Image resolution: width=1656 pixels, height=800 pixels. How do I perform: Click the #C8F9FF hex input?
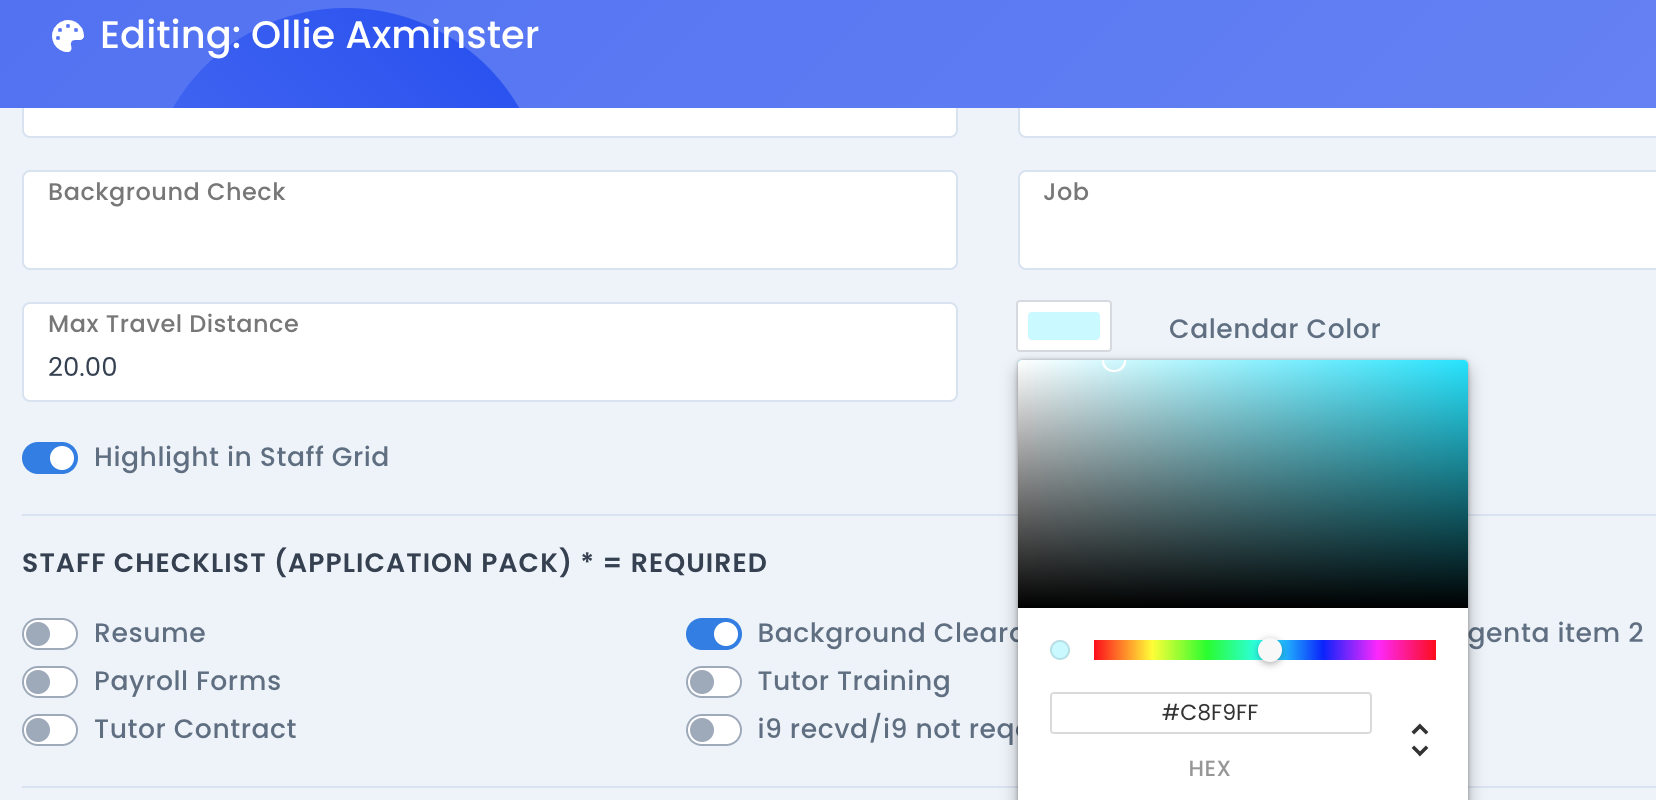[x=1210, y=713]
